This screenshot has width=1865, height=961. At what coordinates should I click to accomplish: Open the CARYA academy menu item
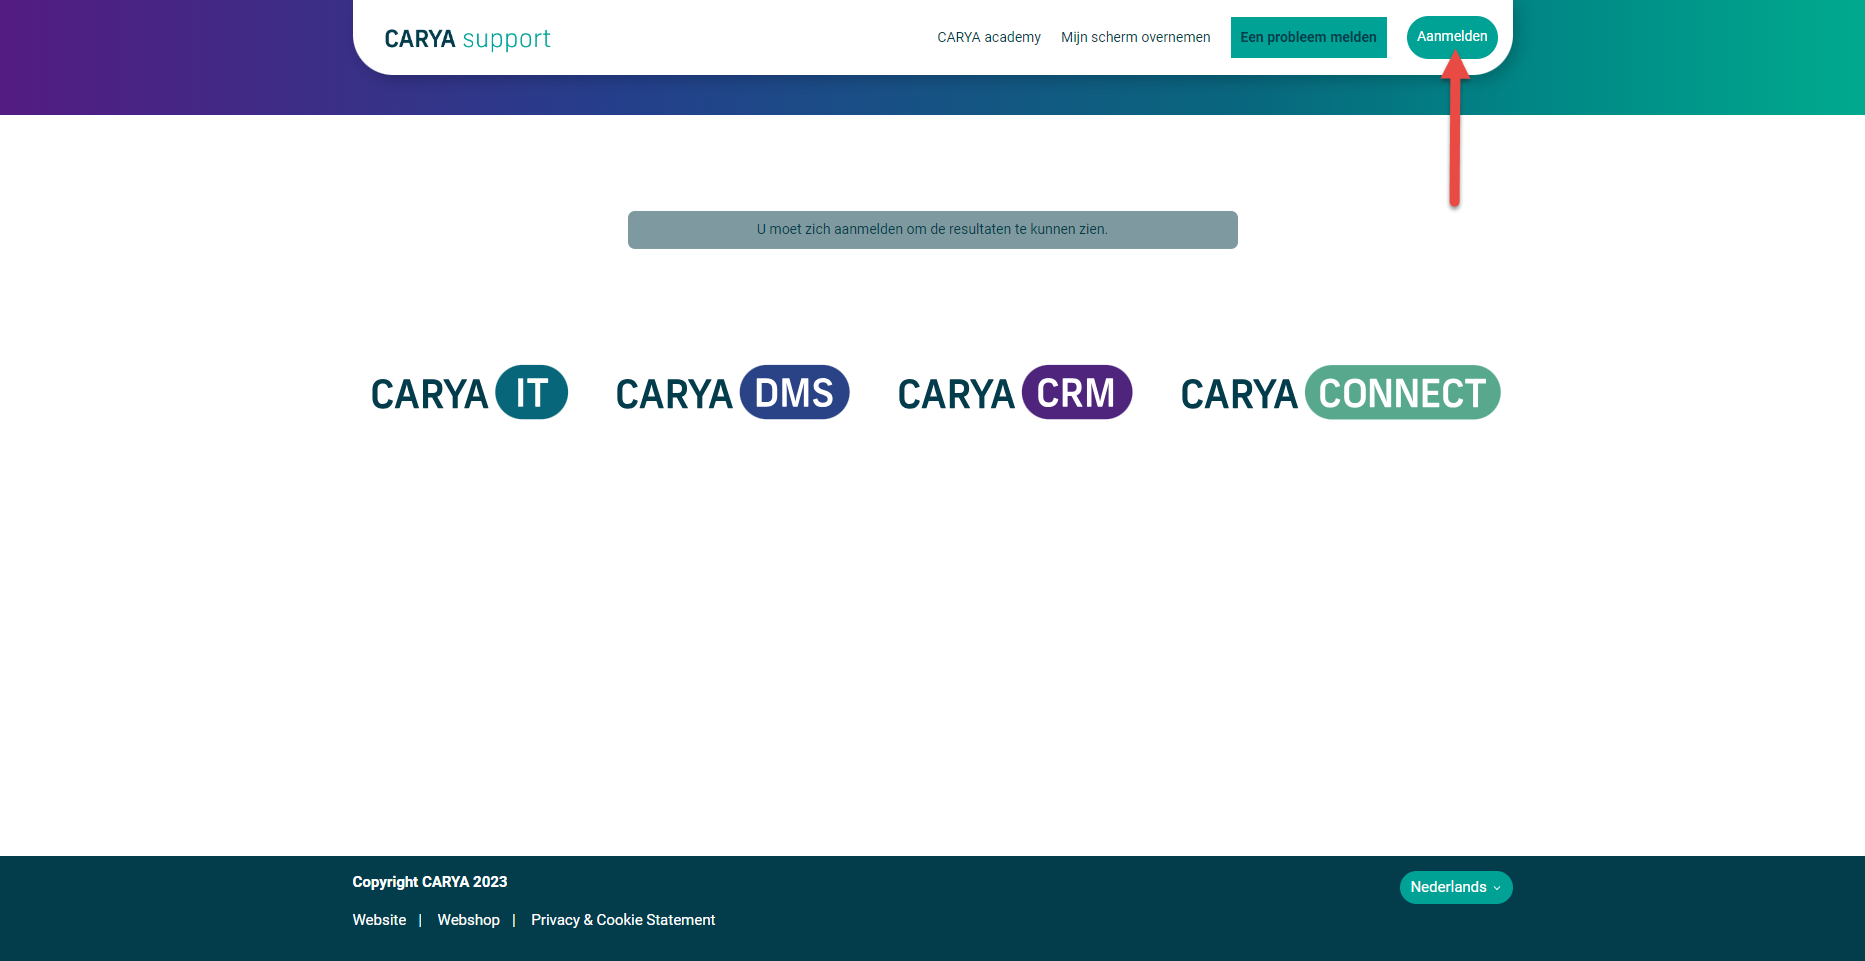click(x=988, y=37)
